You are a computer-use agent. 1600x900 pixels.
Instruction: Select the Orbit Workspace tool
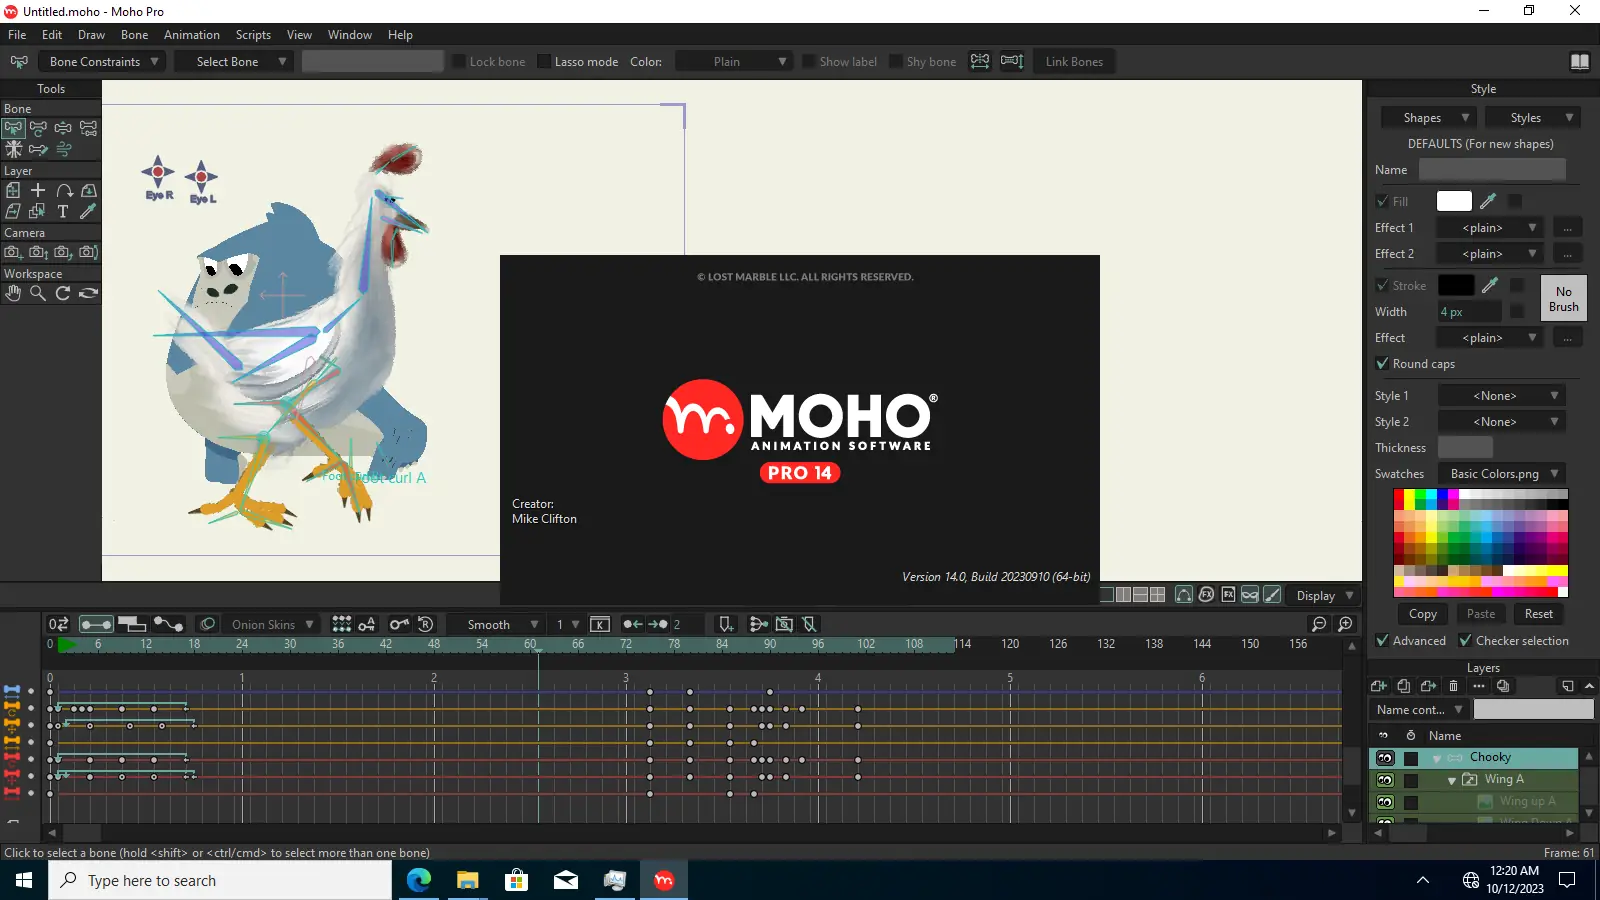88,293
